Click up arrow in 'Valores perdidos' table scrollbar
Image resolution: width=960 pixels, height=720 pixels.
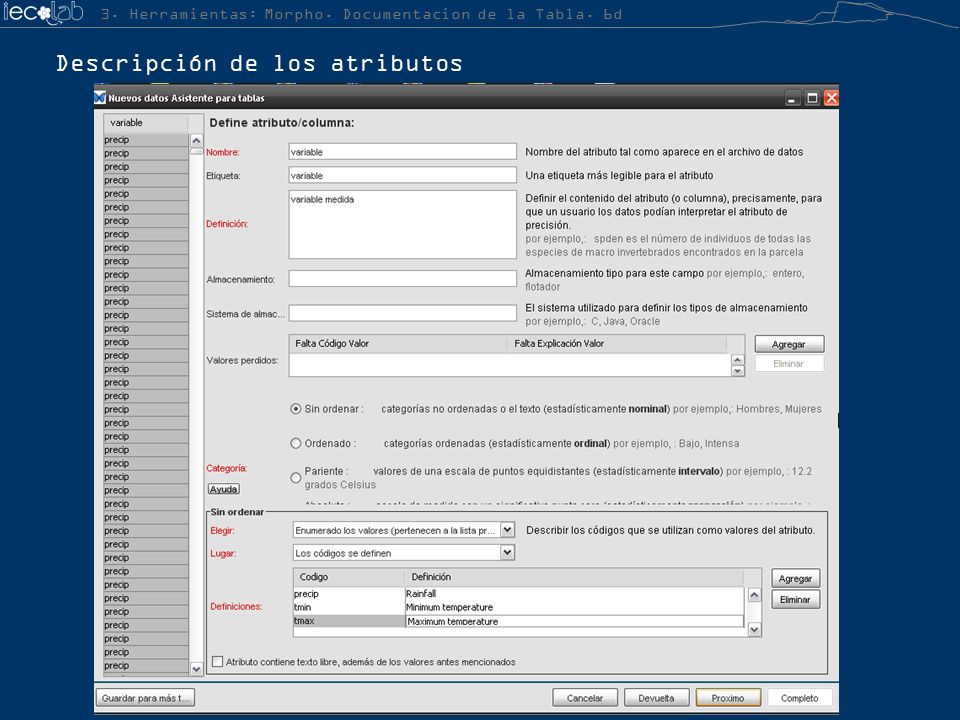[x=738, y=360]
